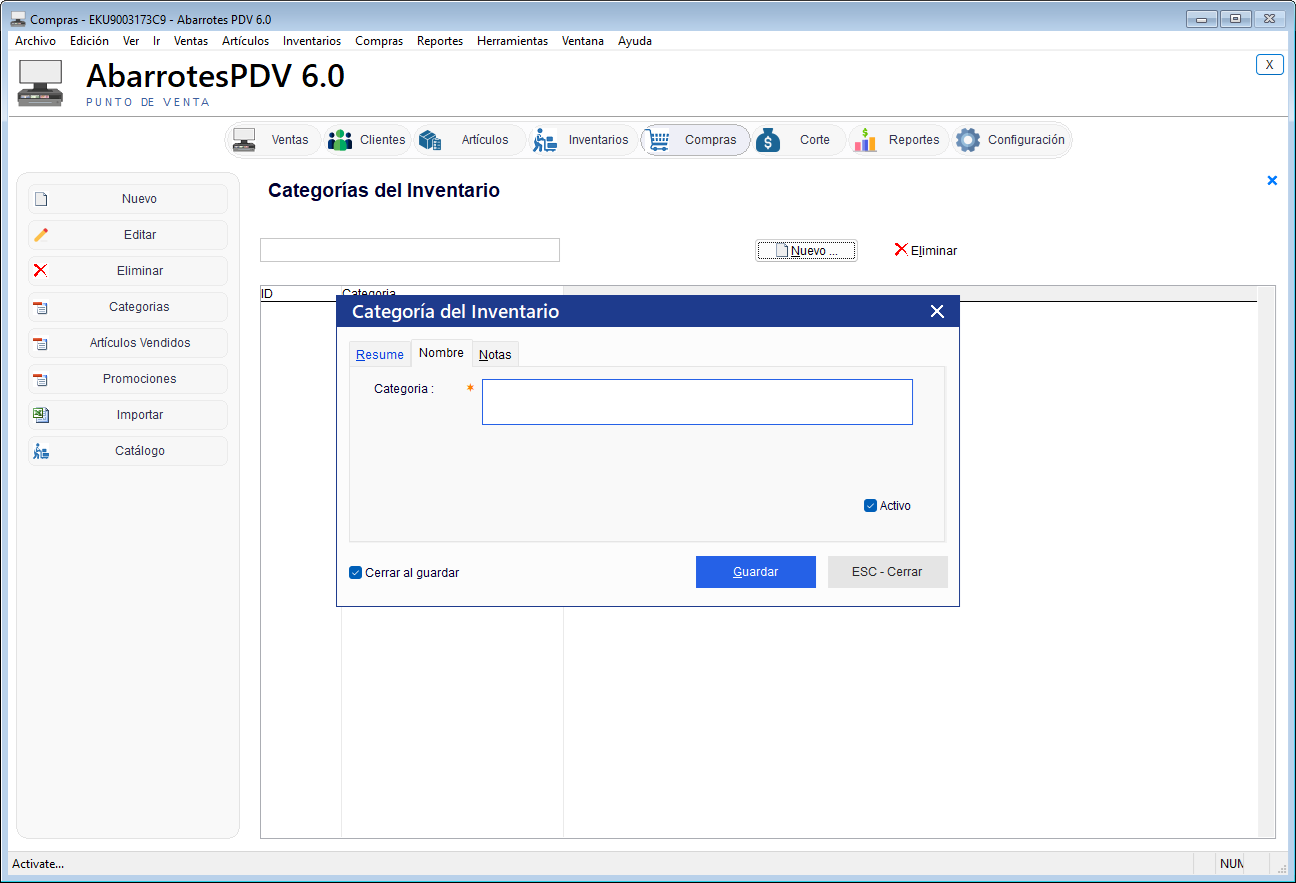The height and width of the screenshot is (883, 1296).
Task: Open the Ir menu
Action: 157,41
